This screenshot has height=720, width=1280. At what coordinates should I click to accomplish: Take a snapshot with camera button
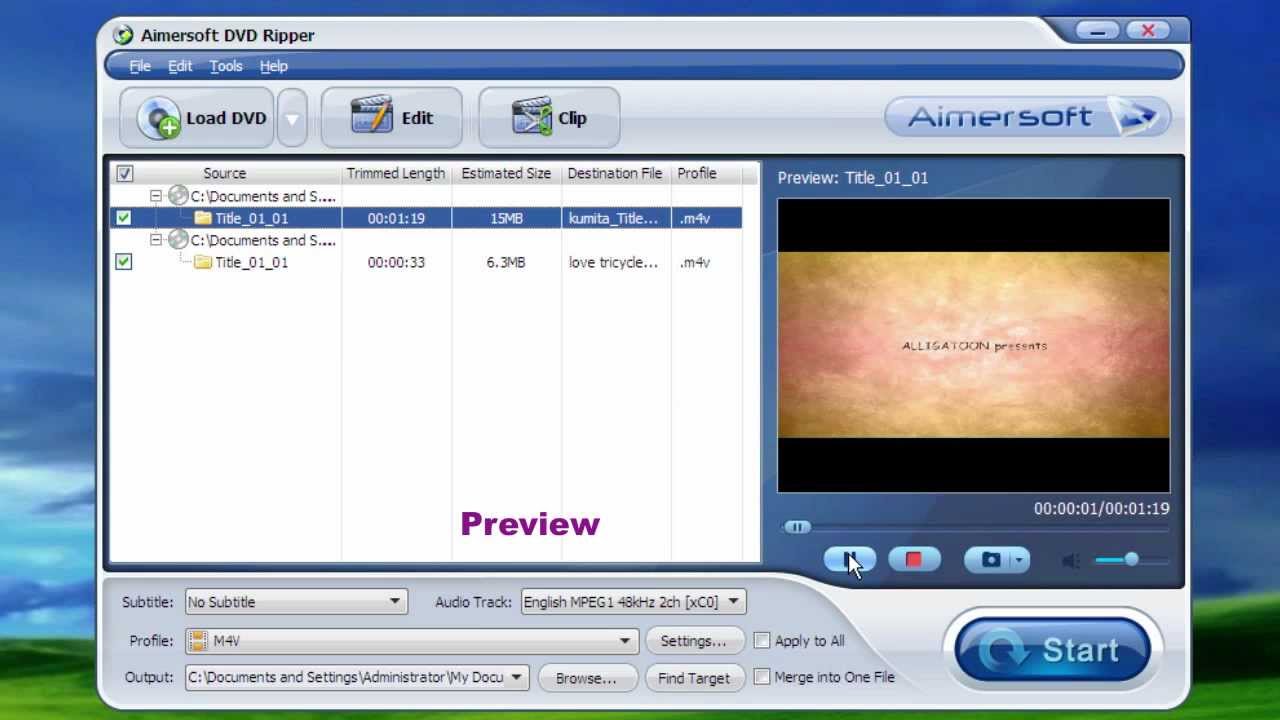[x=988, y=560]
